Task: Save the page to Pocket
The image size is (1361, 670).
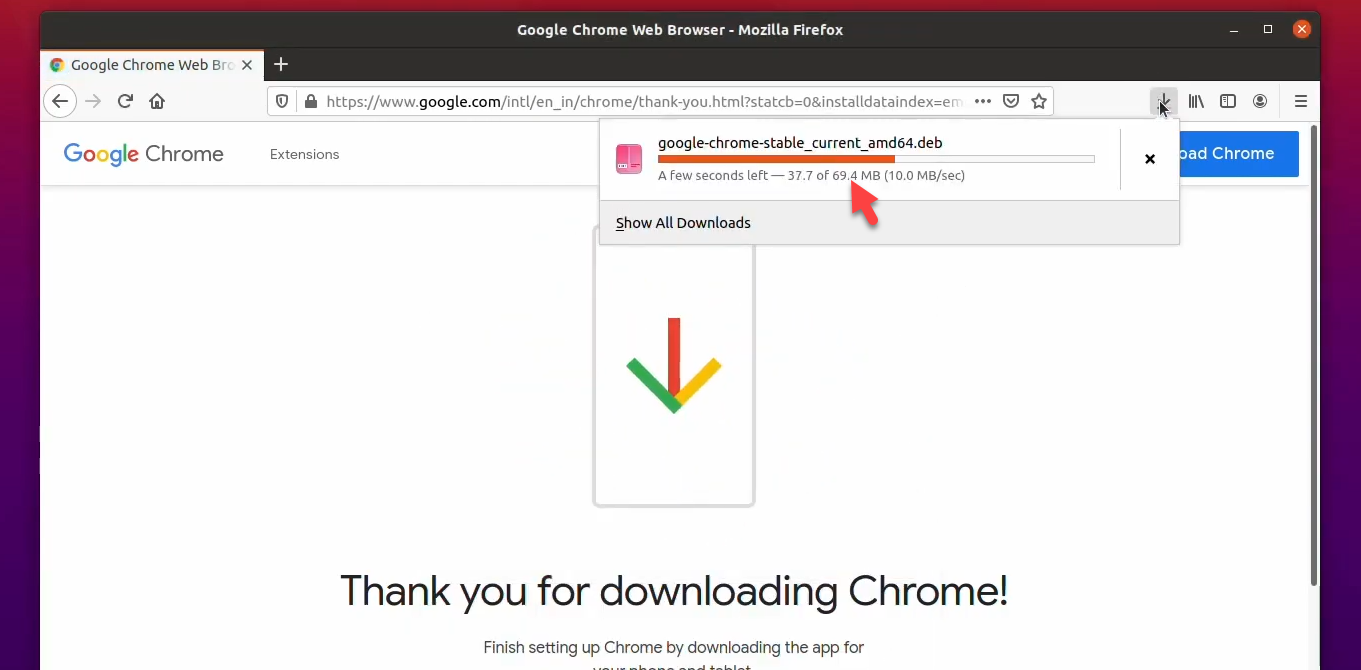Action: [1011, 101]
